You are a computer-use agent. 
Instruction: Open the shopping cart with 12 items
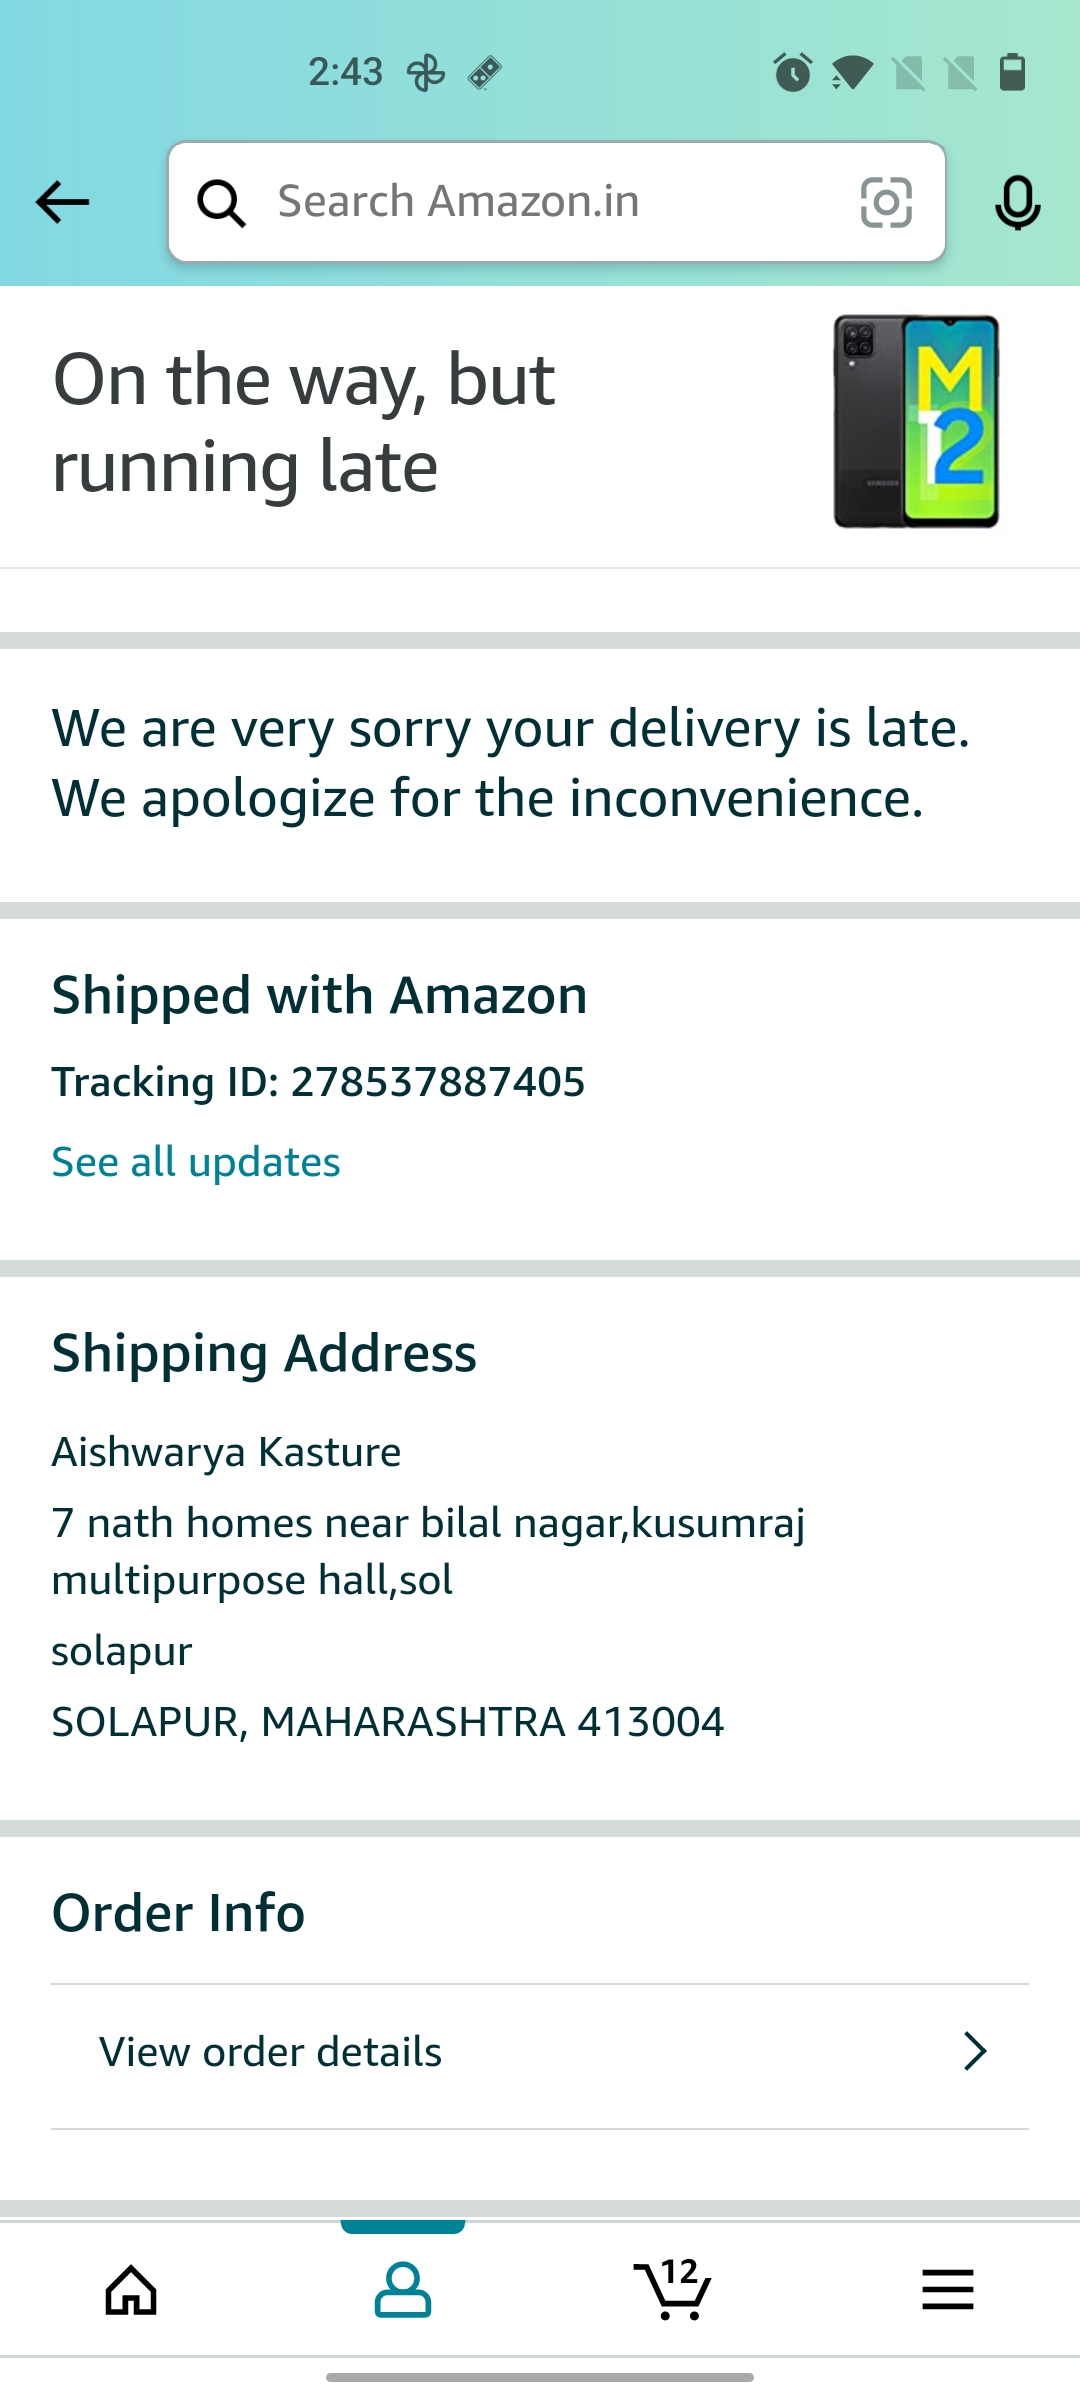(673, 2288)
